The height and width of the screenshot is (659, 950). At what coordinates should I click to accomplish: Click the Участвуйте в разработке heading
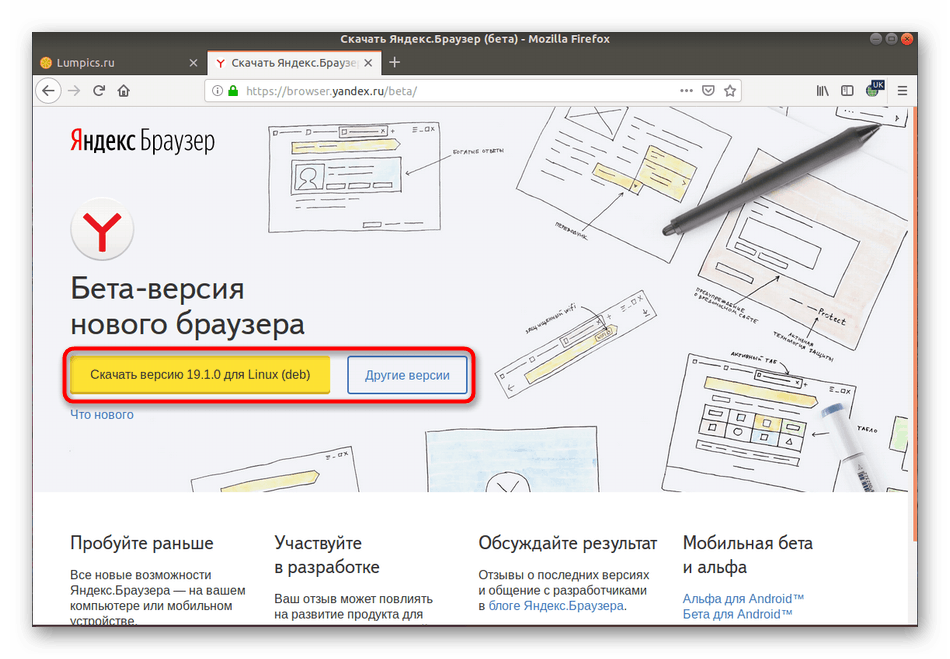pos(327,555)
